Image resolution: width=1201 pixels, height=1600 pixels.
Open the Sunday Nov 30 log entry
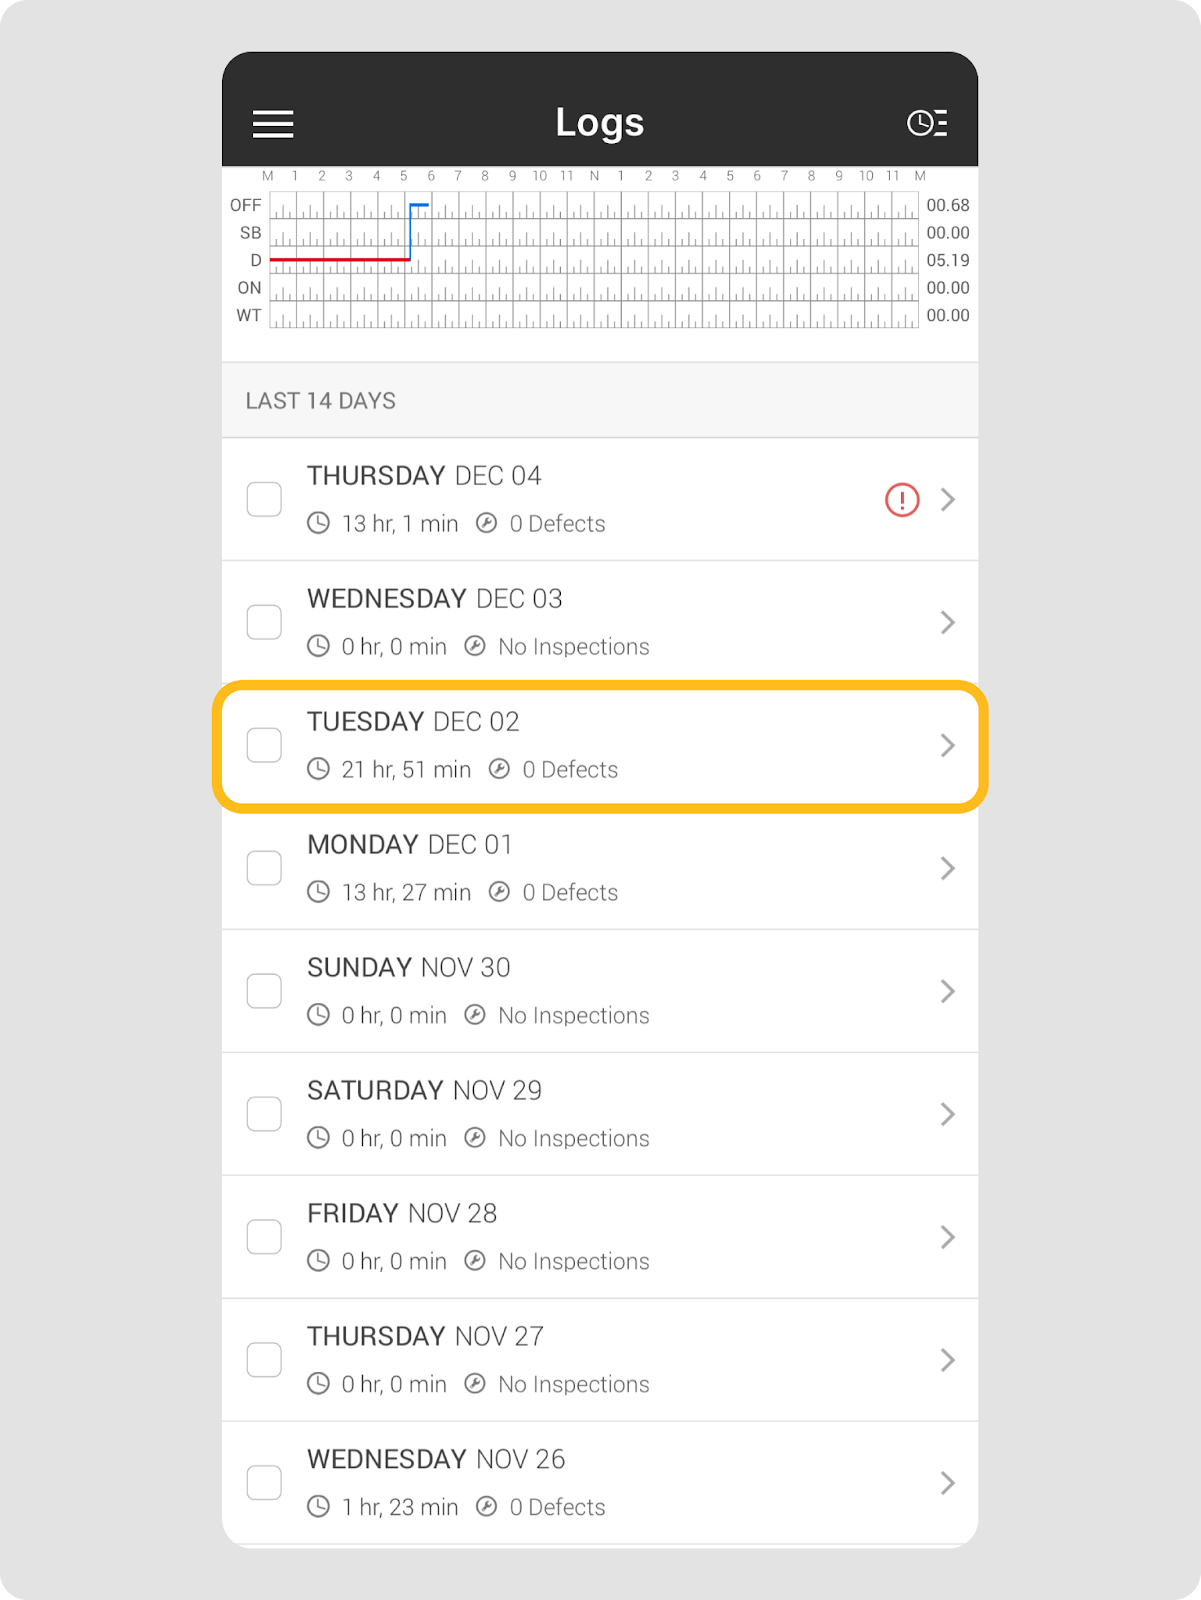click(x=600, y=991)
